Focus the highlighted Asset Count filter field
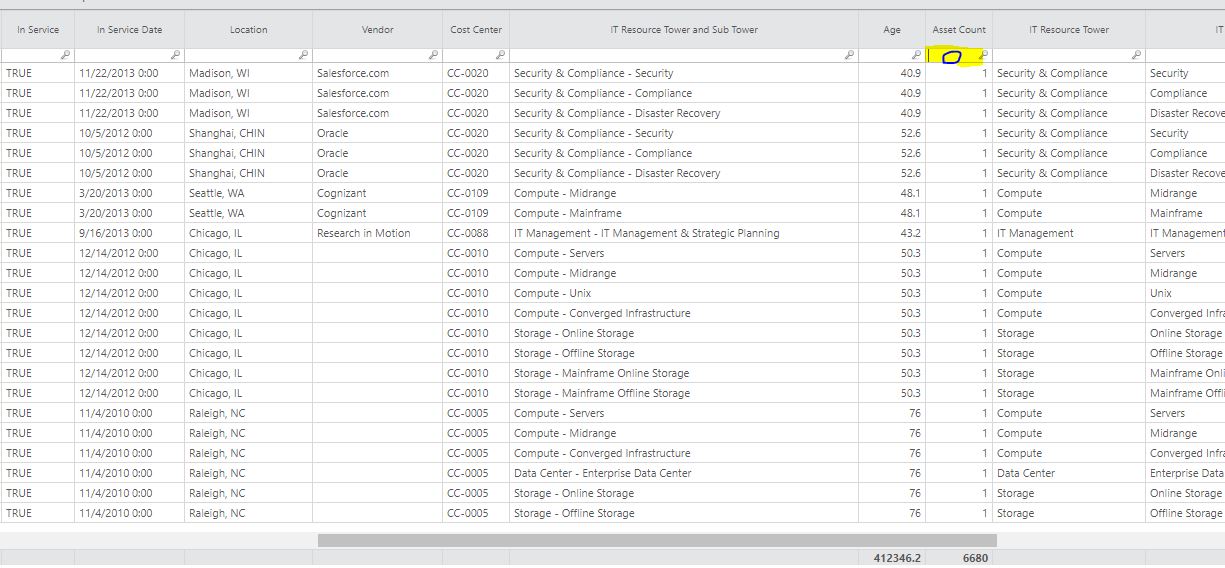This screenshot has width=1225, height=568. point(954,56)
